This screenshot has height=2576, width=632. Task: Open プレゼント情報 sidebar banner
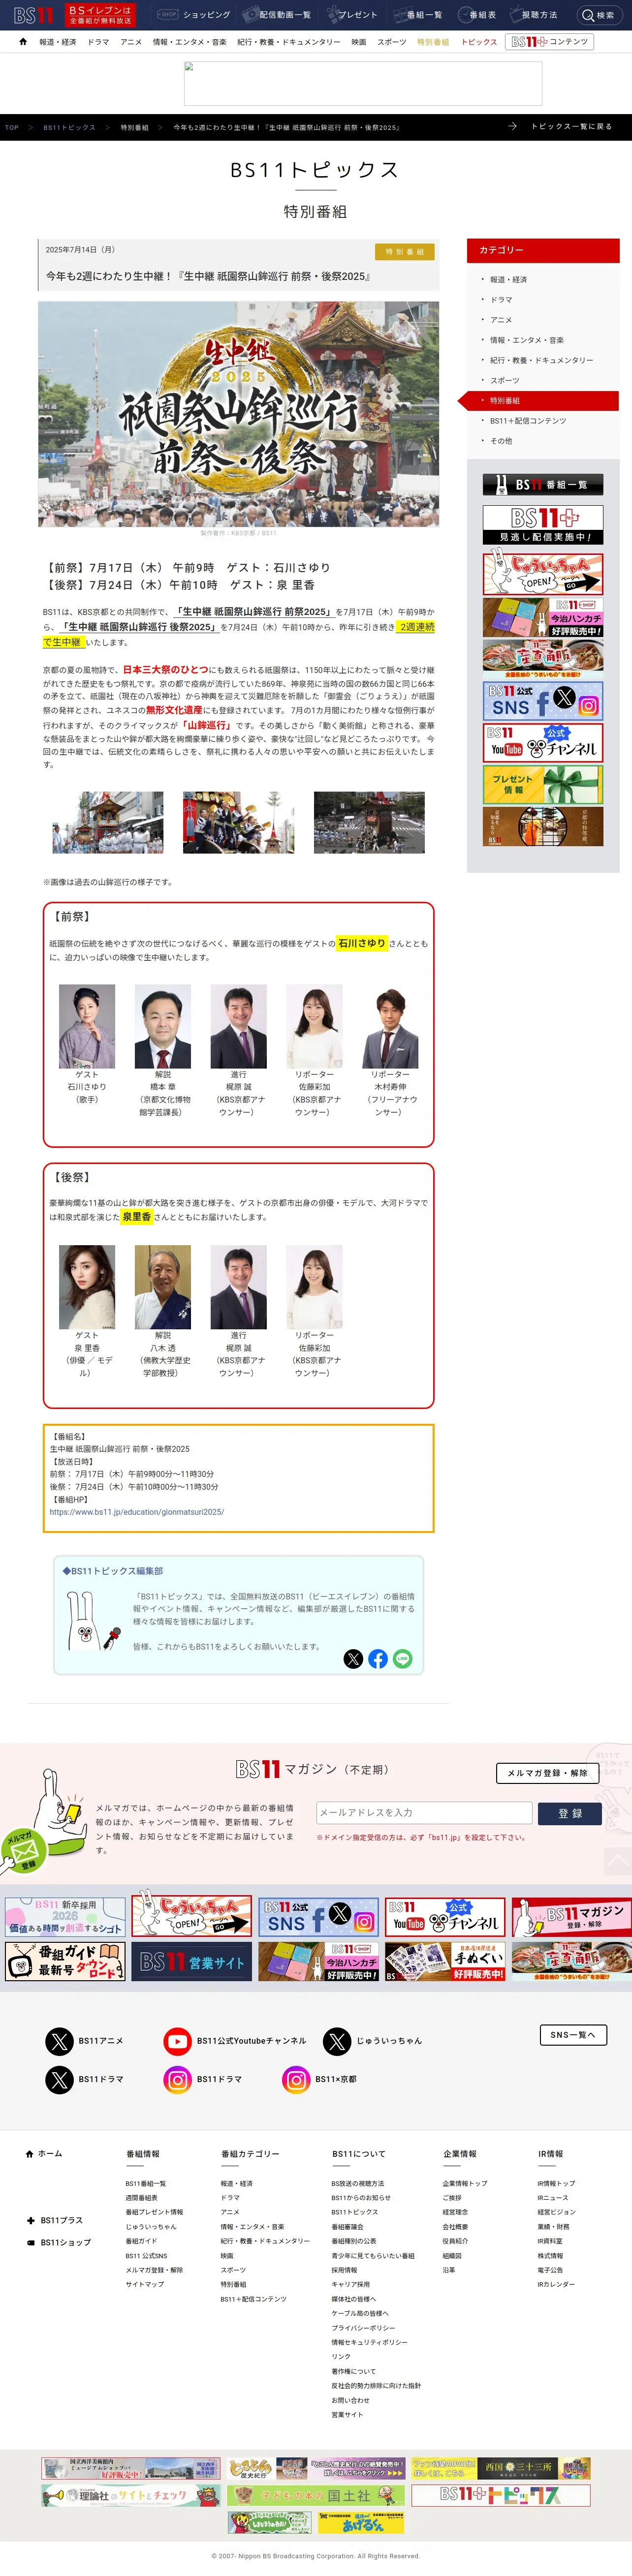coord(543,786)
